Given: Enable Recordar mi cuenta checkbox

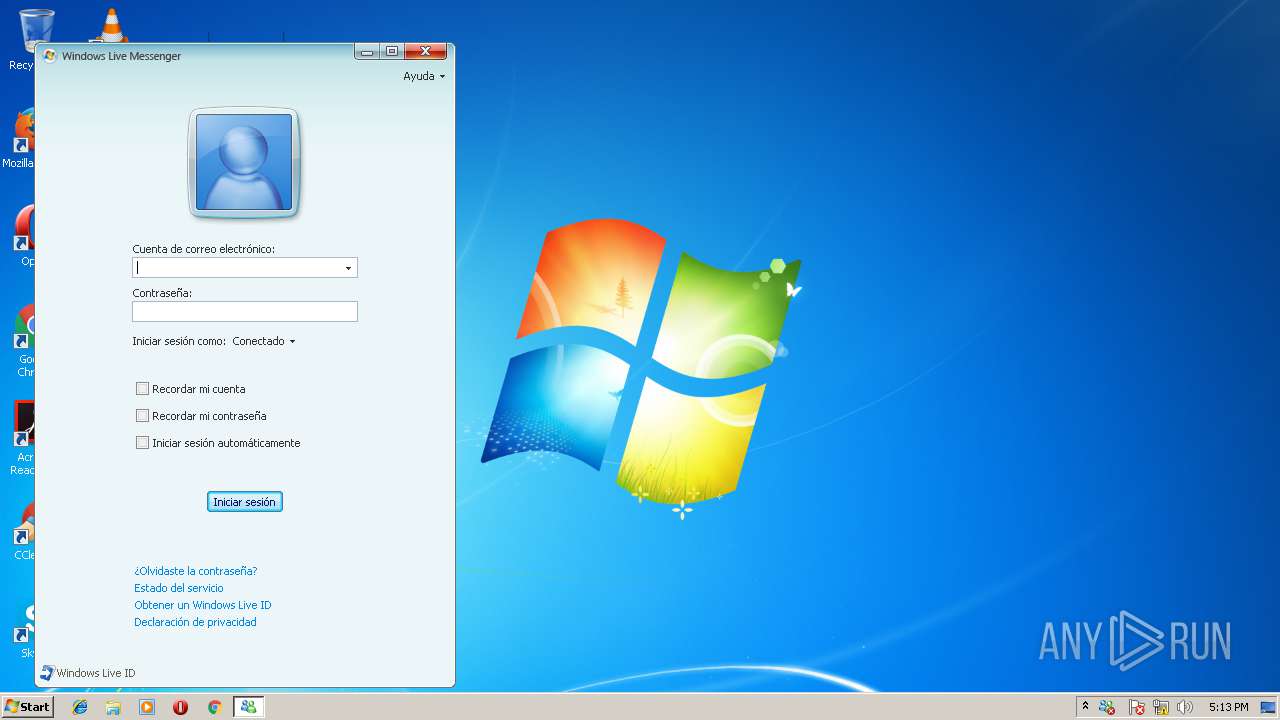Looking at the screenshot, I should [x=142, y=389].
